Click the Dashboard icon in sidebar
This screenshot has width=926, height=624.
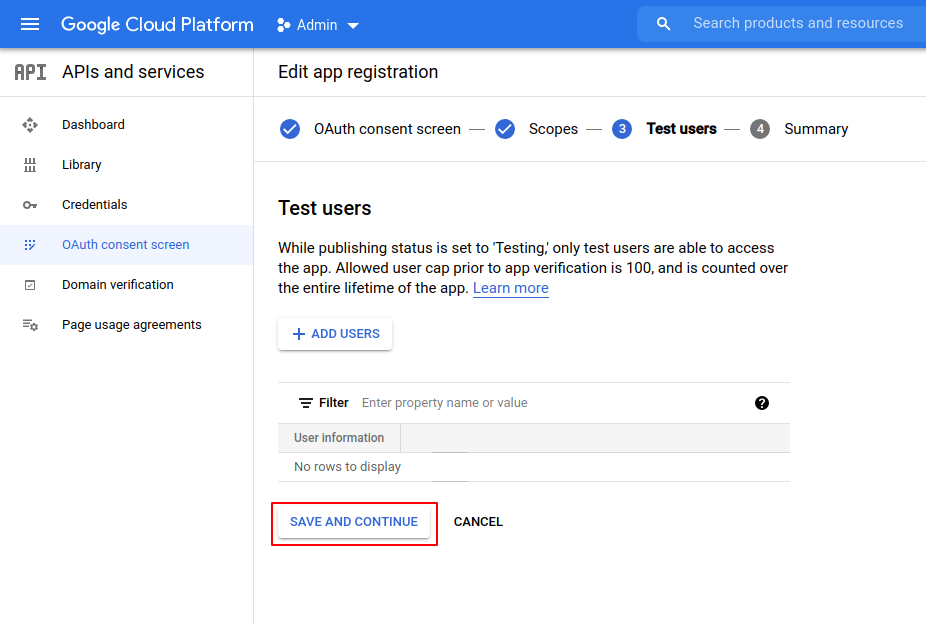coord(30,125)
